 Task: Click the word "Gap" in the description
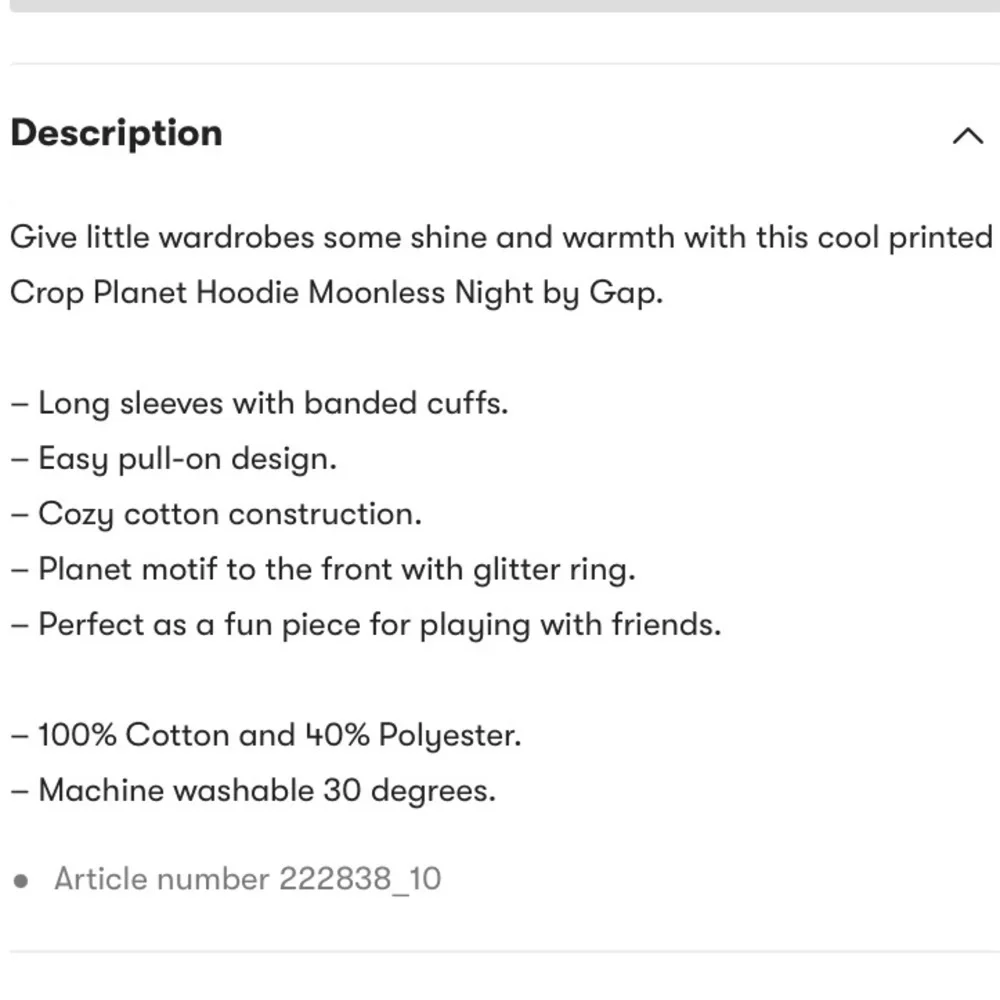click(x=622, y=293)
